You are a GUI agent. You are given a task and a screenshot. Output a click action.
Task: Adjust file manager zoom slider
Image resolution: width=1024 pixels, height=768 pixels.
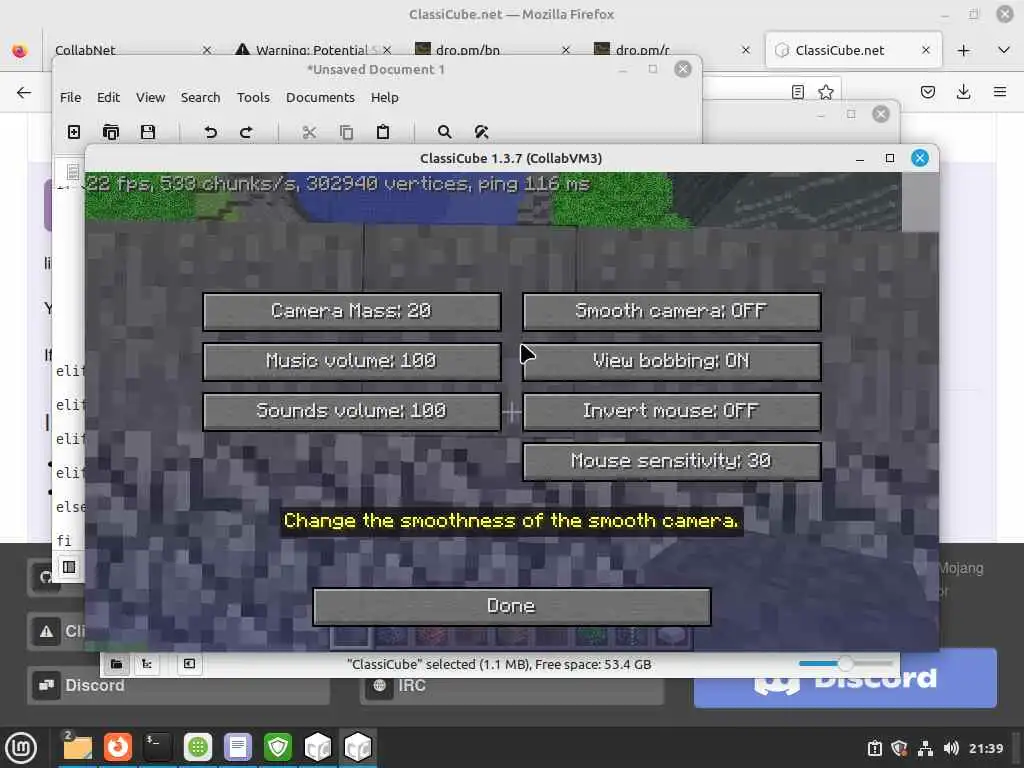(845, 664)
